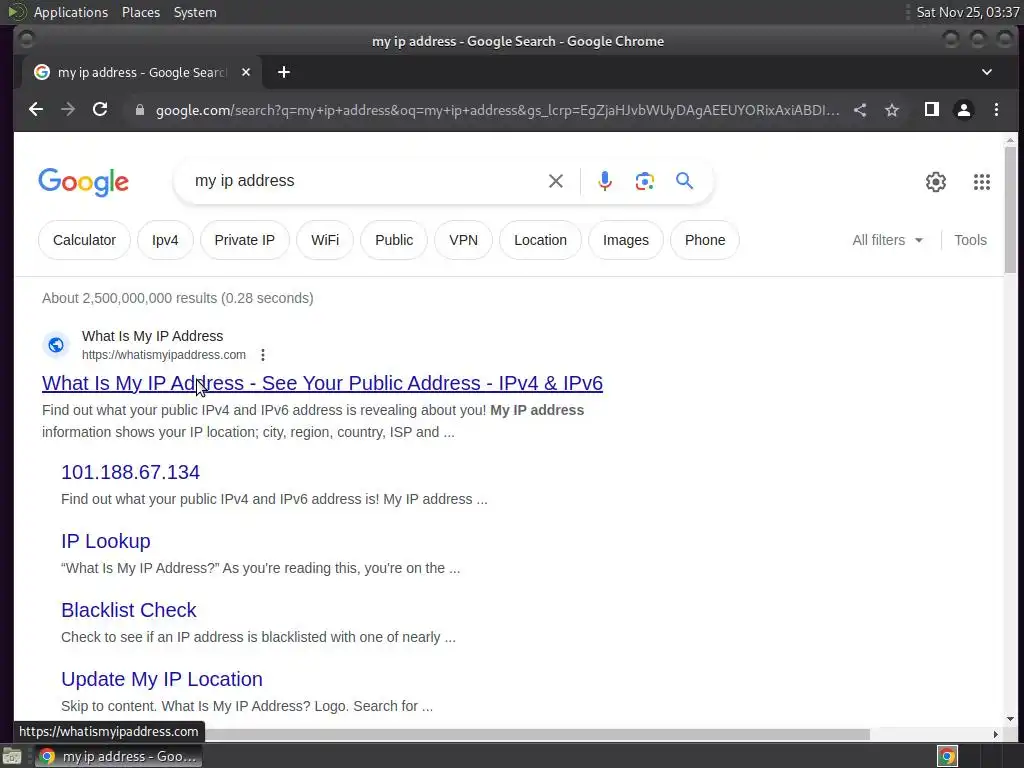Click the scroll down arrow
The image size is (1024, 768).
pyautogui.click(x=1010, y=719)
